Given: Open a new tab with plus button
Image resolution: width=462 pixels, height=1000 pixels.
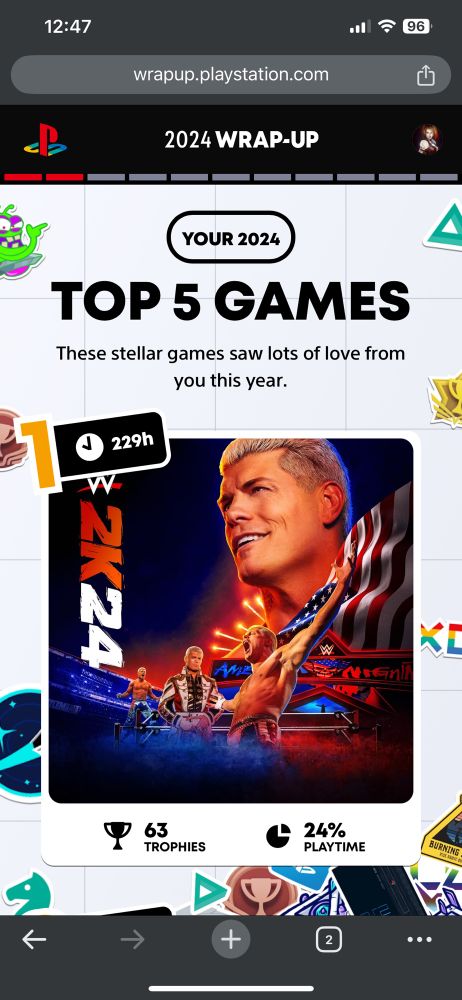Looking at the screenshot, I should coord(231,939).
